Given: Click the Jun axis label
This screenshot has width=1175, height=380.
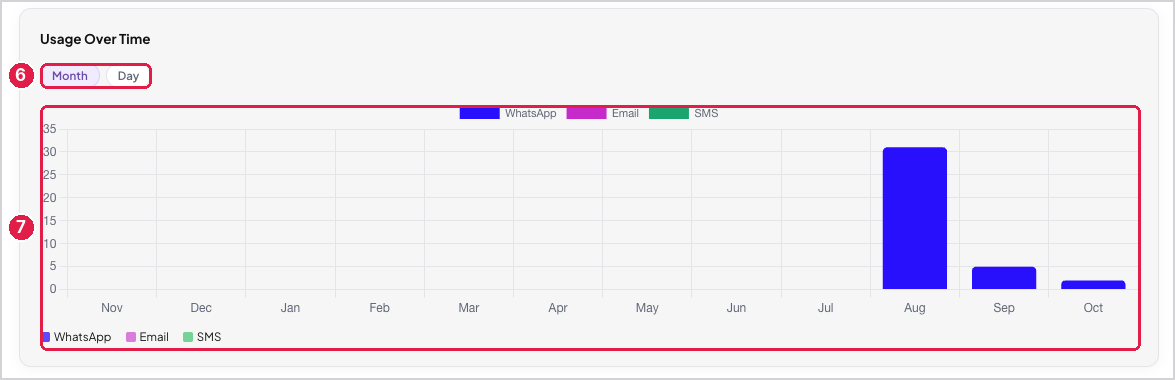Looking at the screenshot, I should [x=736, y=308].
